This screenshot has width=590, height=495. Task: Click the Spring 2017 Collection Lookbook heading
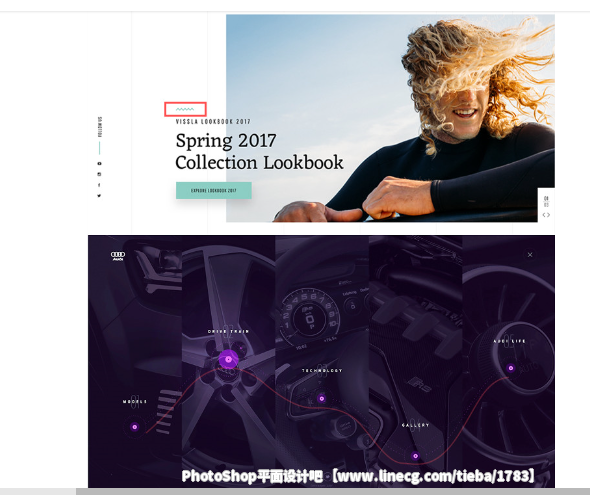(x=259, y=151)
